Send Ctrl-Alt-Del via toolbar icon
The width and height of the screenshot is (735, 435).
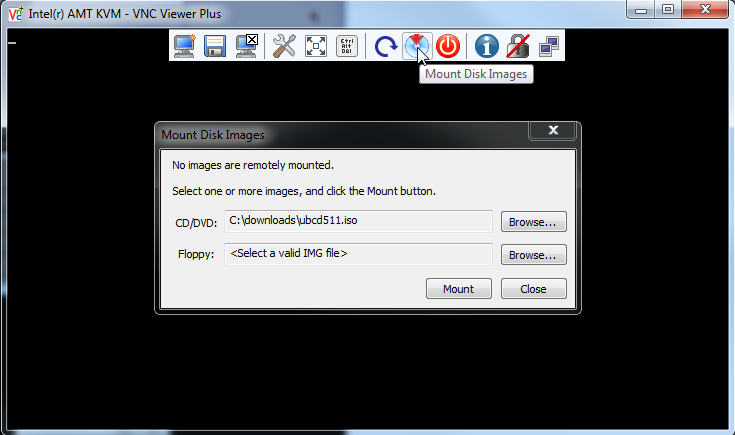pyautogui.click(x=347, y=46)
